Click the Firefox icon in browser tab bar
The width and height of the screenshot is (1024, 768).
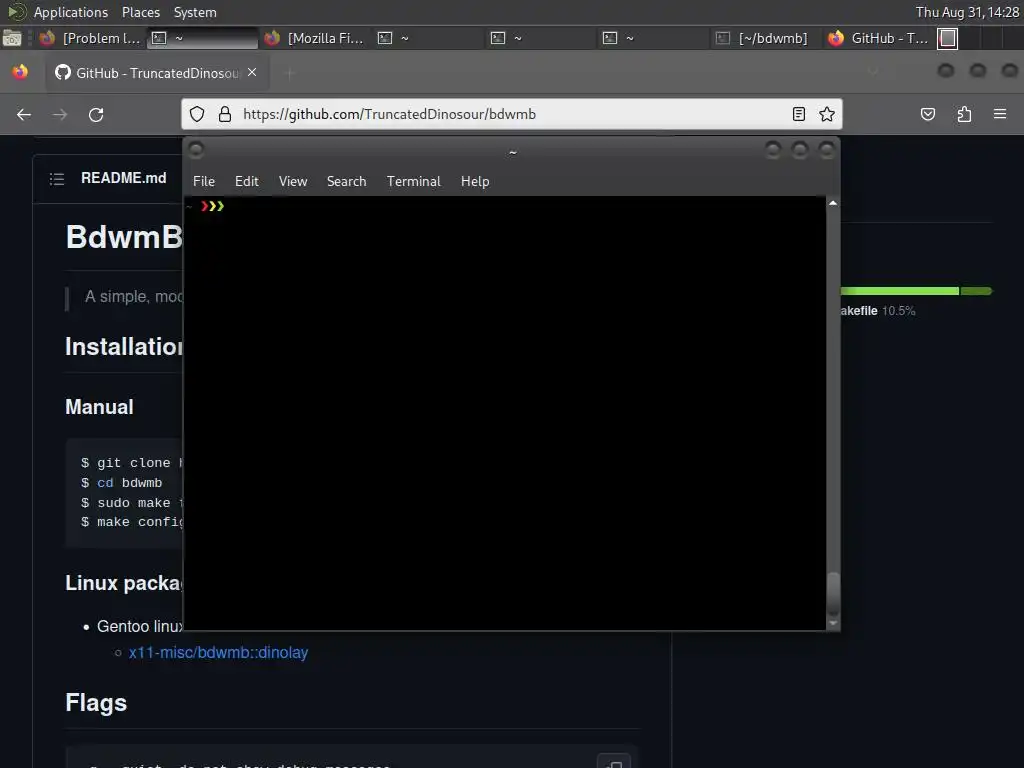click(20, 72)
